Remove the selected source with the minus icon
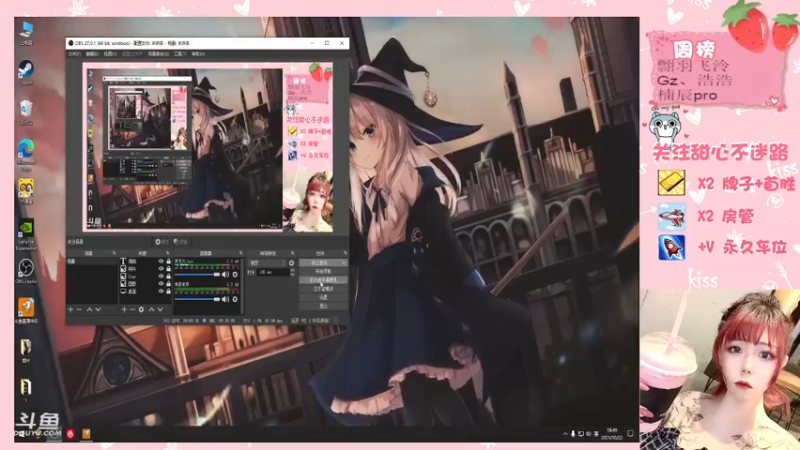Screen dimensions: 800x450 tap(133, 309)
